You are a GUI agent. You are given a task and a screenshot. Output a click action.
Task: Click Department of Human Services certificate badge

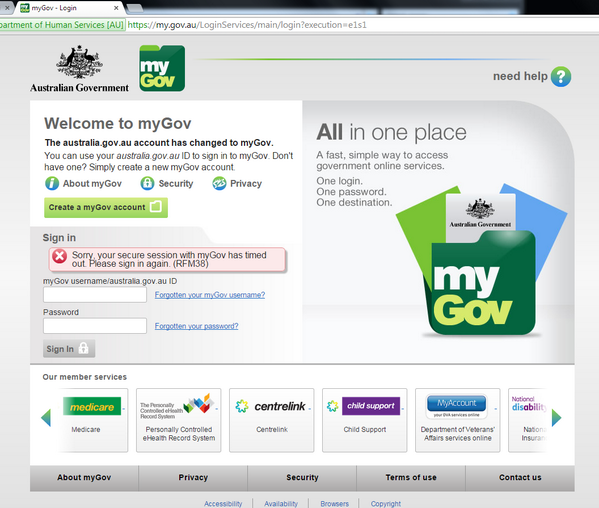pyautogui.click(x=62, y=25)
